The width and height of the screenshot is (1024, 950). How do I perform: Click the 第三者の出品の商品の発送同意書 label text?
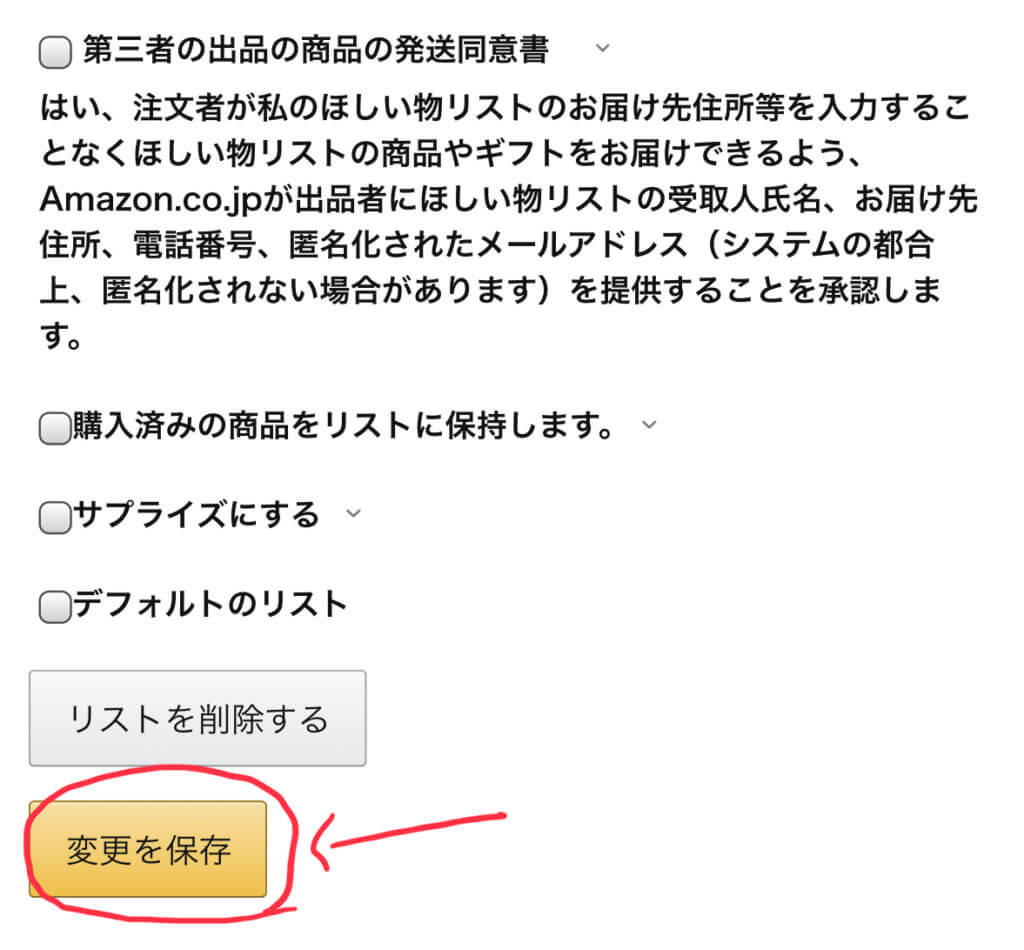[316, 50]
